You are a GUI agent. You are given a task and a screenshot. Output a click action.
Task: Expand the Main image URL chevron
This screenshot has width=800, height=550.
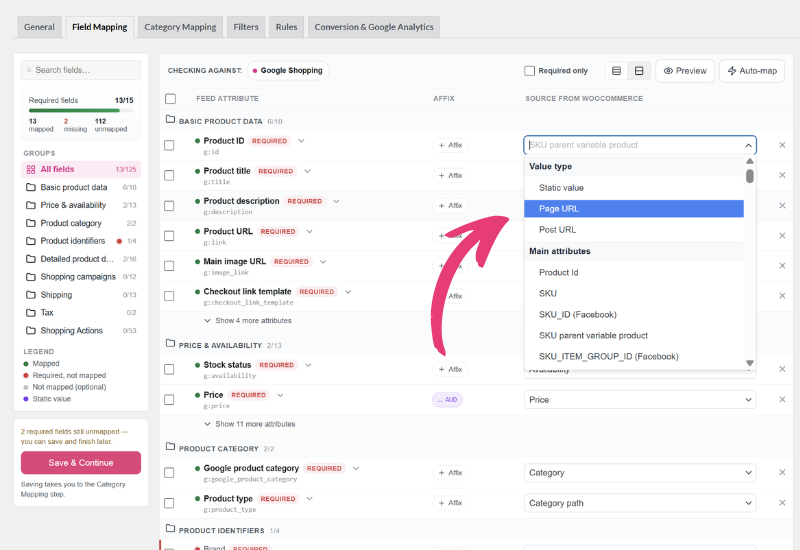pos(323,262)
